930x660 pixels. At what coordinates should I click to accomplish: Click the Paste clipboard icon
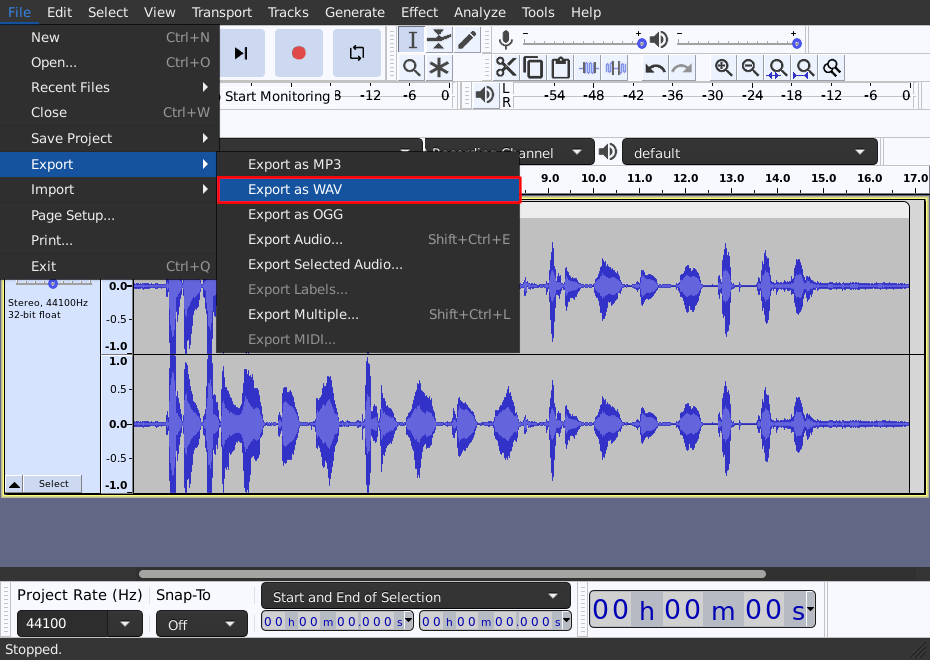[560, 68]
